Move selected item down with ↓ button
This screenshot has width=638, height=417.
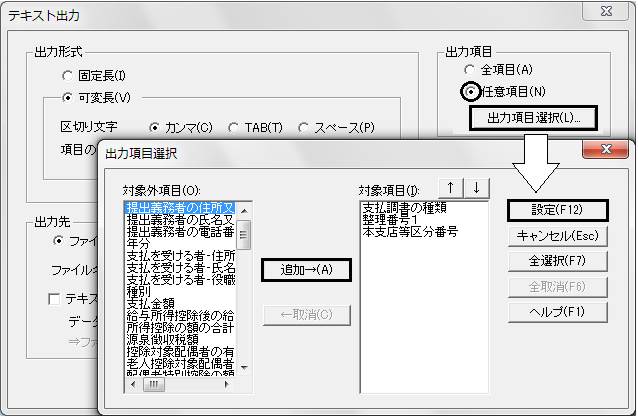coord(476,188)
